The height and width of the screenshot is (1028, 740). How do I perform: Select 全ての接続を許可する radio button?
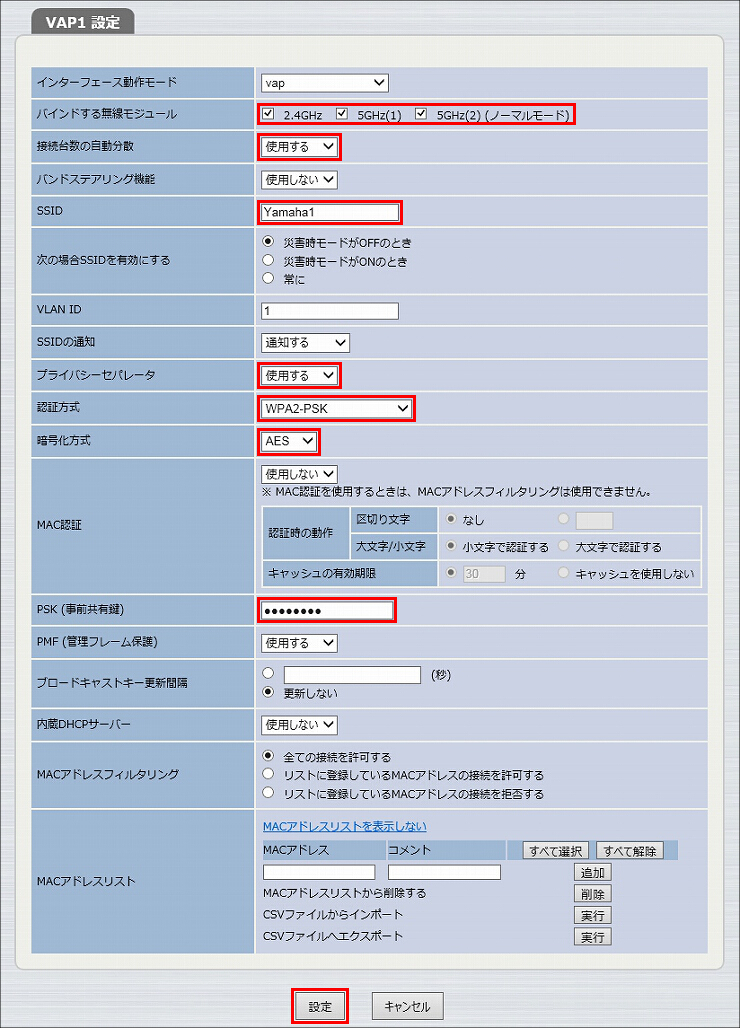[x=267, y=755]
